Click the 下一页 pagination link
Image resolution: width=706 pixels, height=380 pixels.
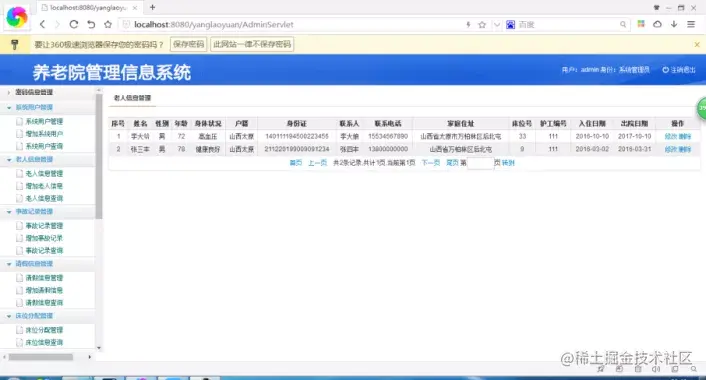430,163
